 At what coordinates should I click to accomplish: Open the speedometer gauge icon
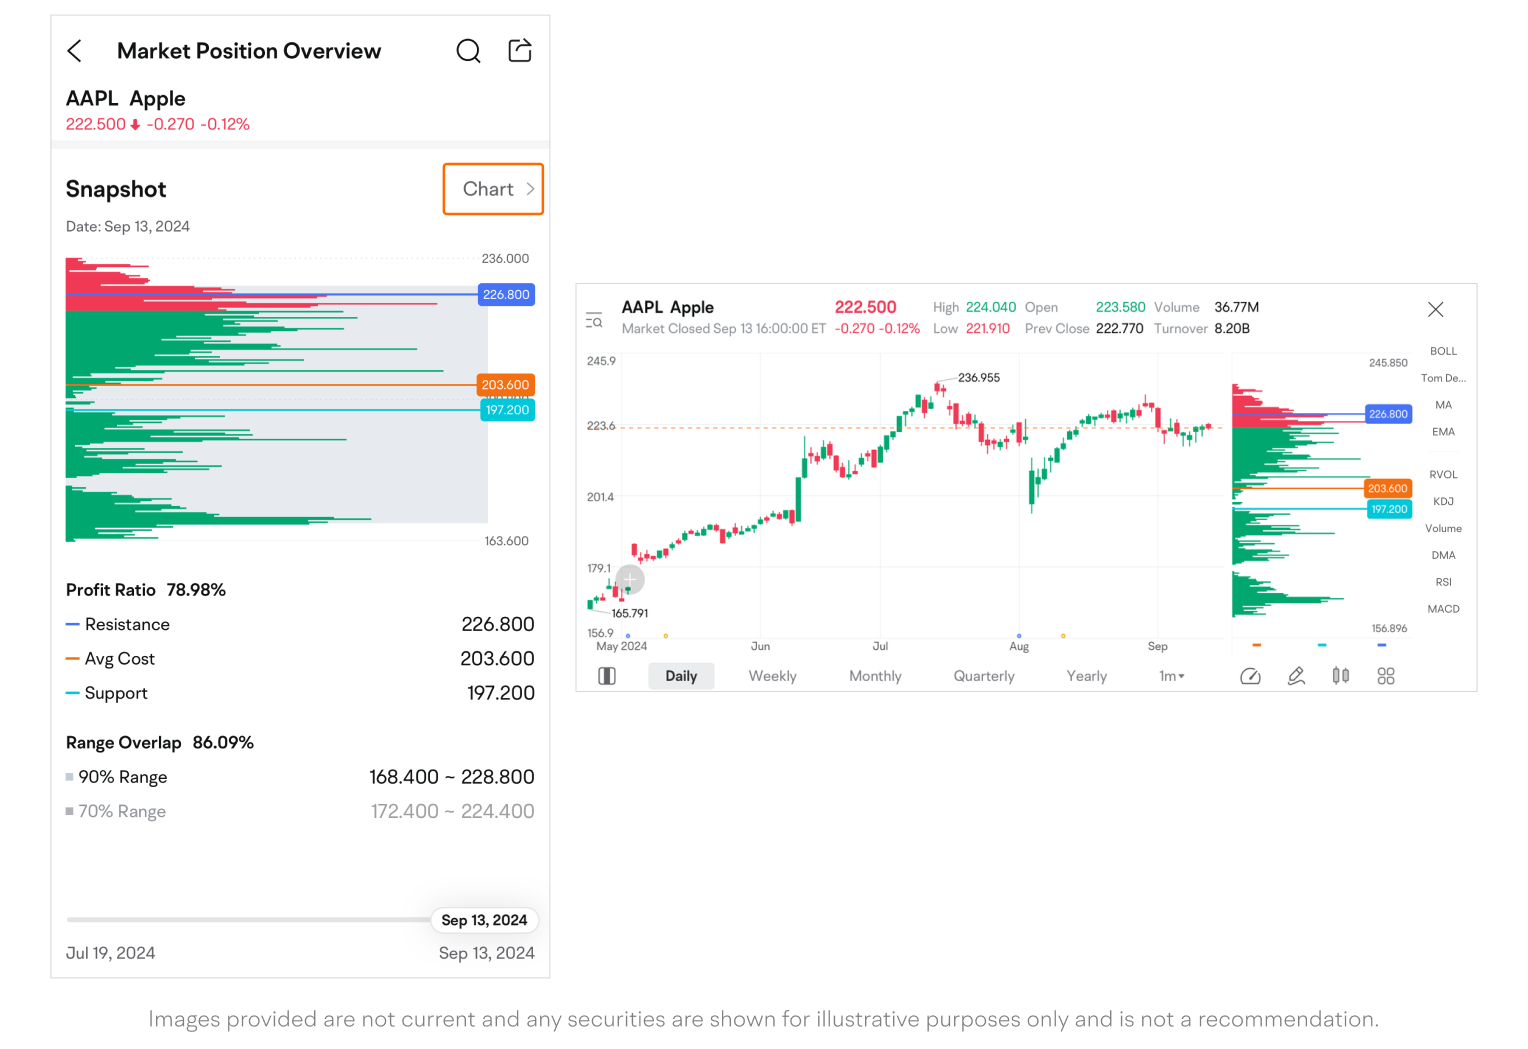point(1250,676)
